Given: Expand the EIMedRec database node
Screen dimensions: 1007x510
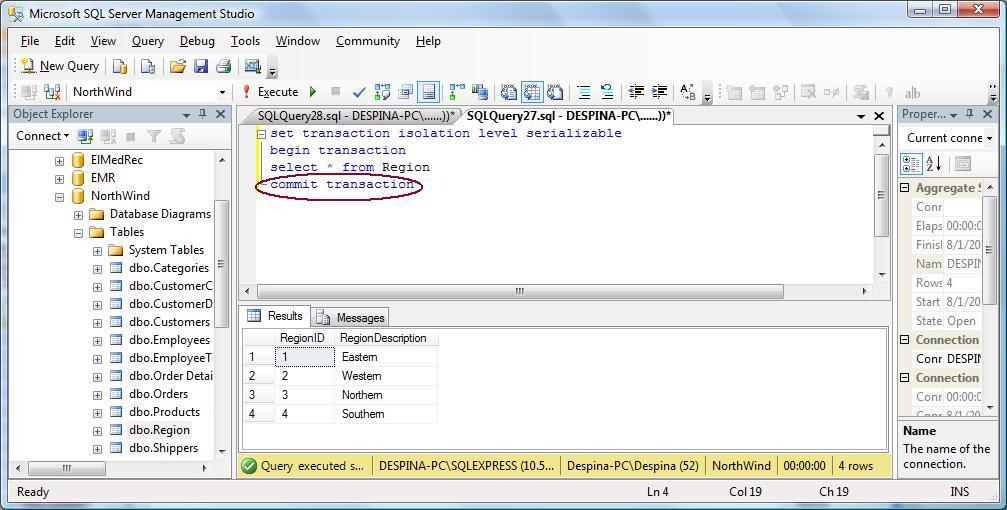Looking at the screenshot, I should click(x=60, y=161).
